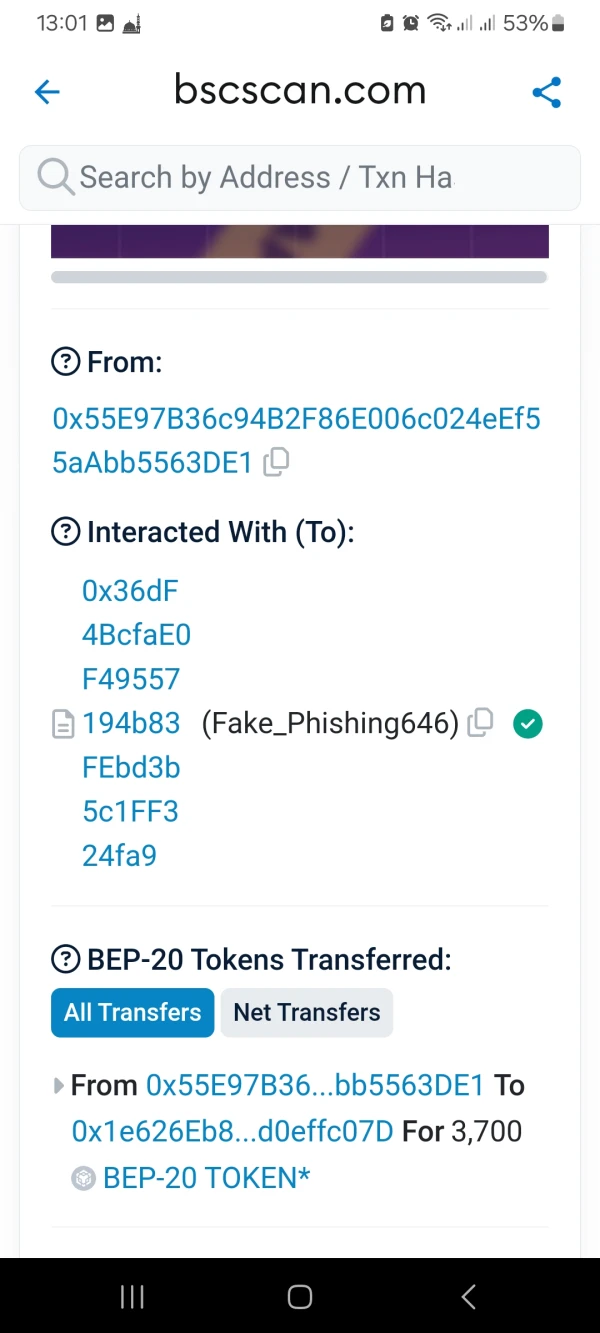Open the BEP-20 TOKEN* link
600x1333 pixels.
(206, 1177)
